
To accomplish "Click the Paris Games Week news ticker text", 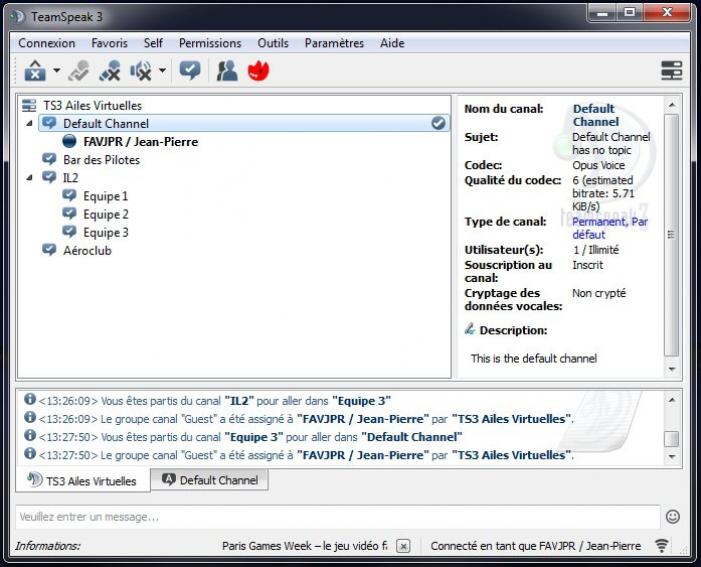I will [x=304, y=546].
